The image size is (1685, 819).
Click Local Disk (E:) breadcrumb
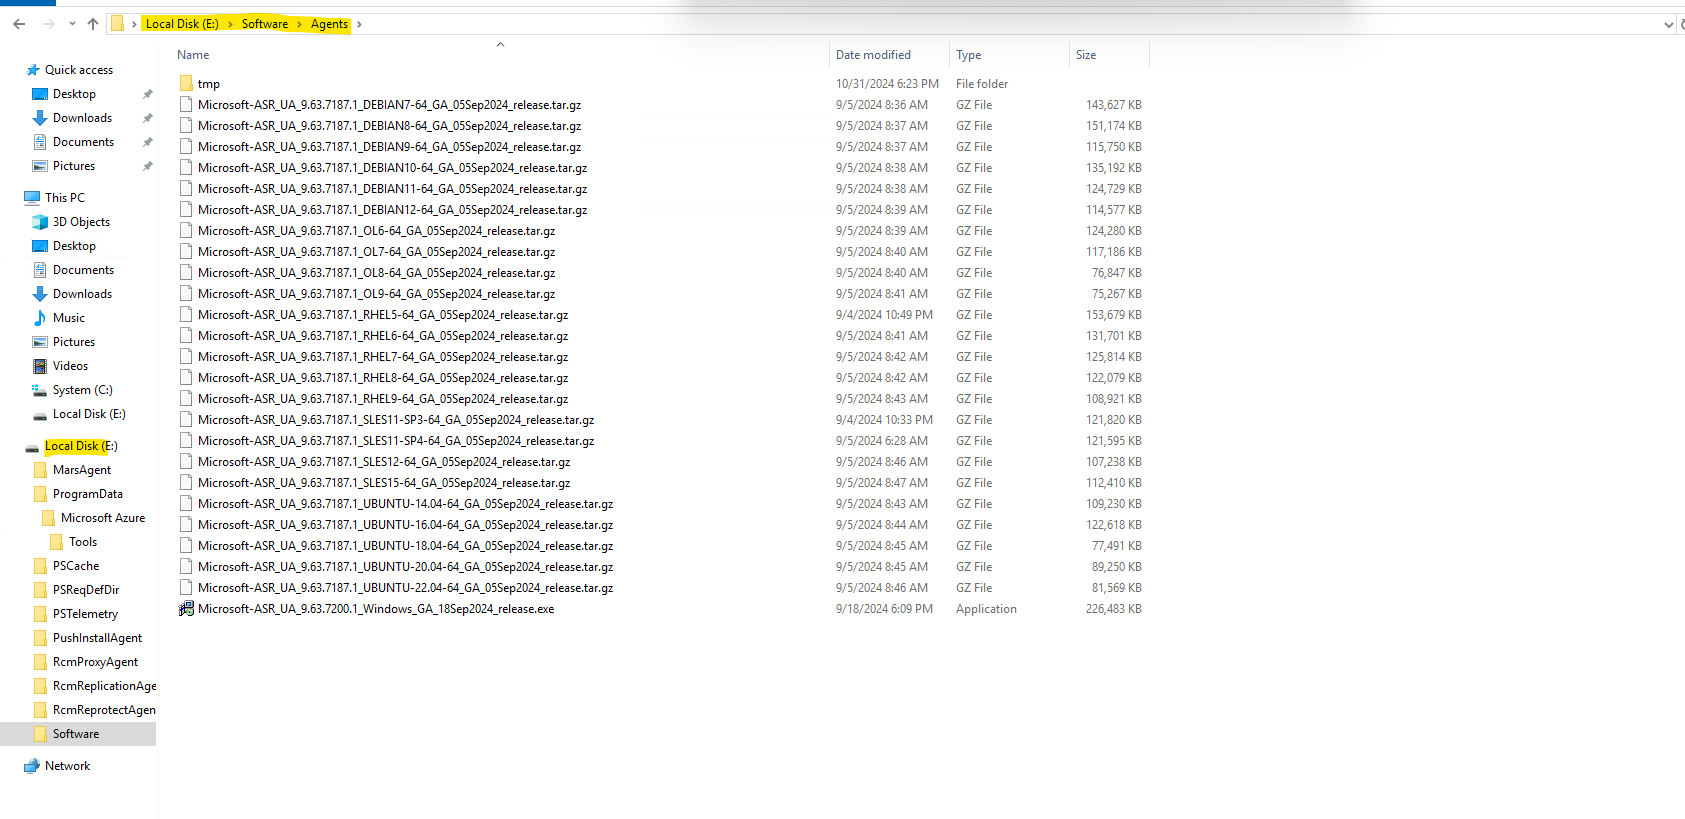coord(182,24)
